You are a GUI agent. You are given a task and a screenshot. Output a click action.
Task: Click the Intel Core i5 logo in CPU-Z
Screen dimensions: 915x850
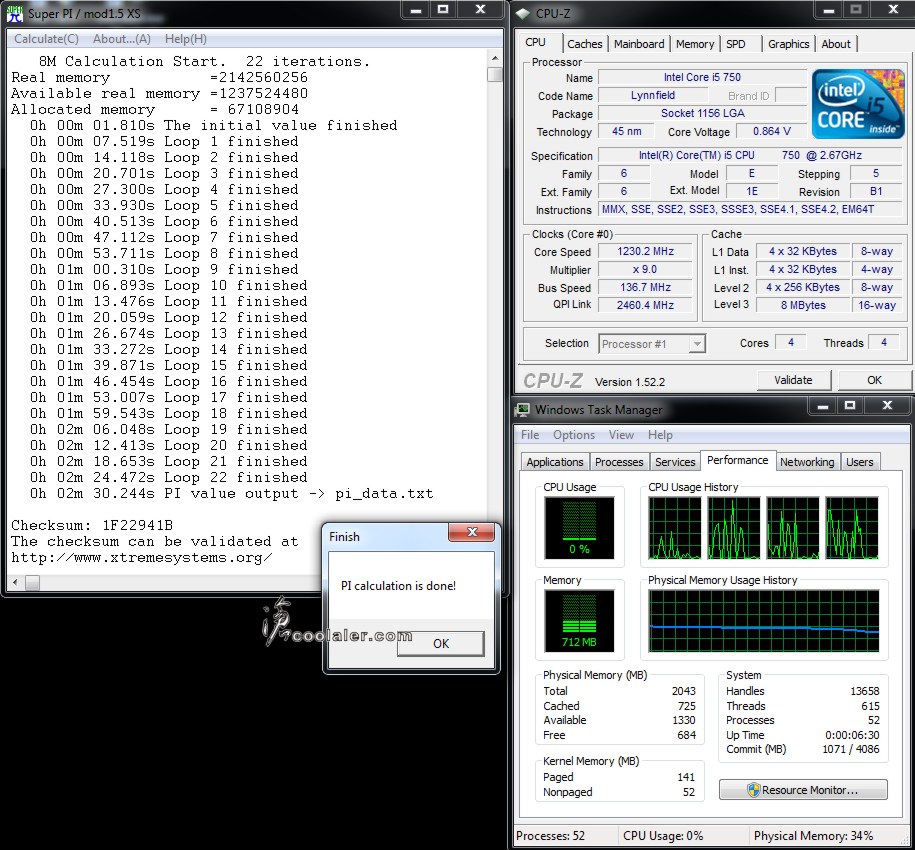pyautogui.click(x=858, y=104)
